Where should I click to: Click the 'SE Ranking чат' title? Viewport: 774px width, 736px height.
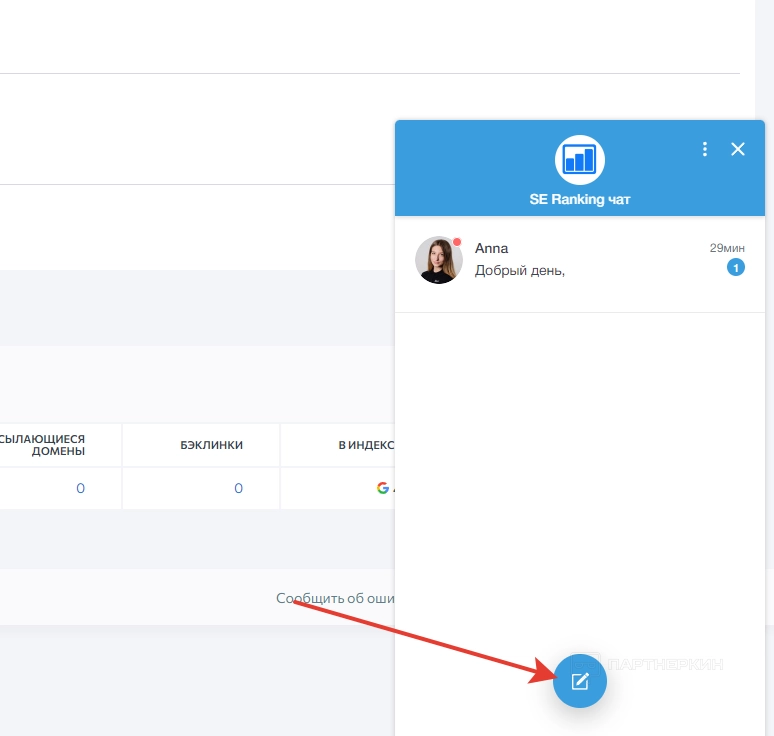coord(580,199)
